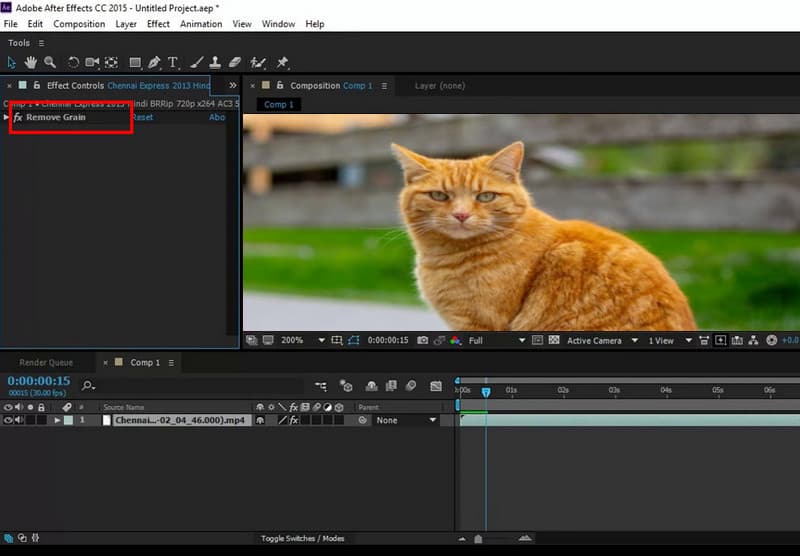Click the blue timeline timecode 0:00:00:15
The width and height of the screenshot is (800, 556).
pos(39,381)
